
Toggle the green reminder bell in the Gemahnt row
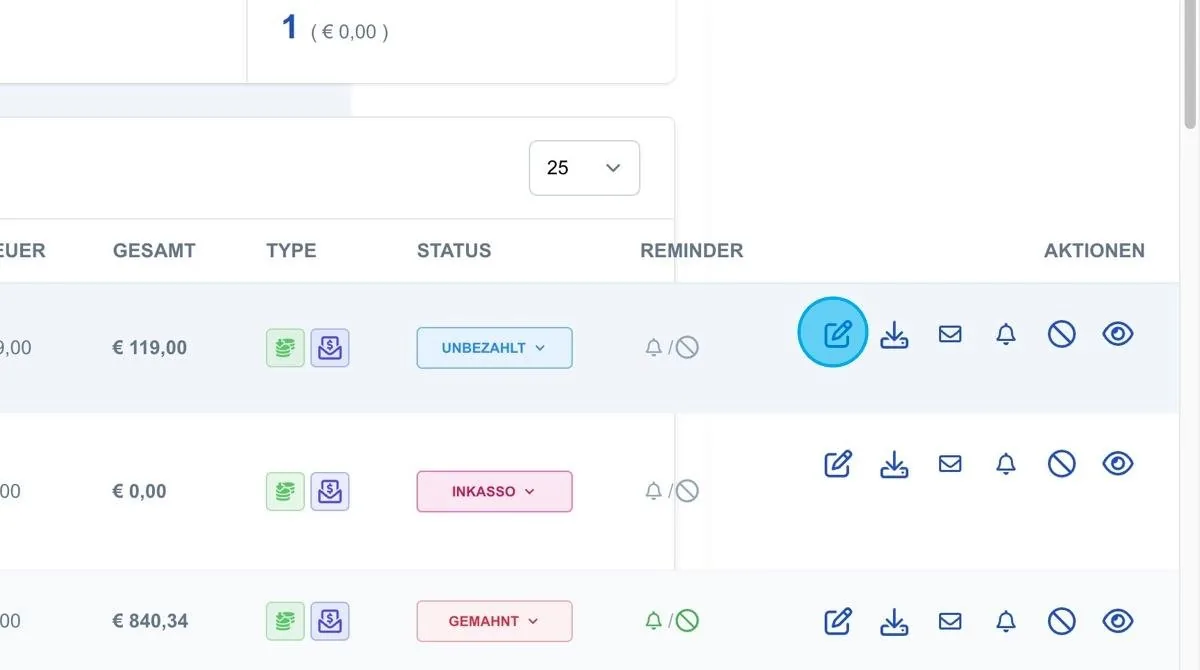654,621
